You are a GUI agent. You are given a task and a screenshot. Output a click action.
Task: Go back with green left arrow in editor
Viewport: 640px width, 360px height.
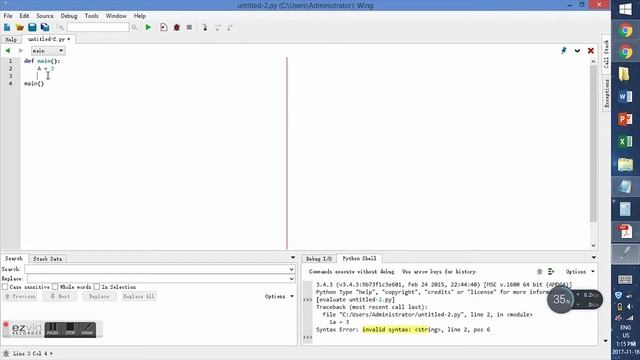pos(7,51)
